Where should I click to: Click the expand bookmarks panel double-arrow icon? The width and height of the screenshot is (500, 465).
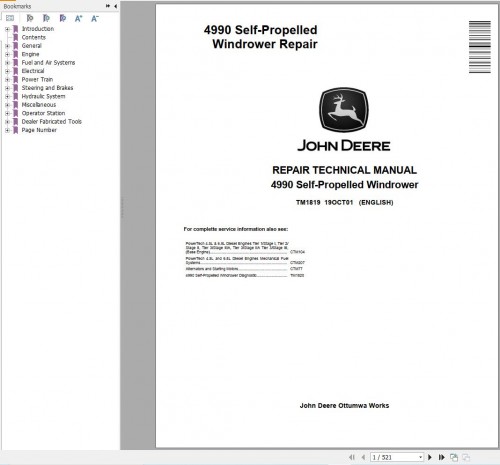coord(108,6)
